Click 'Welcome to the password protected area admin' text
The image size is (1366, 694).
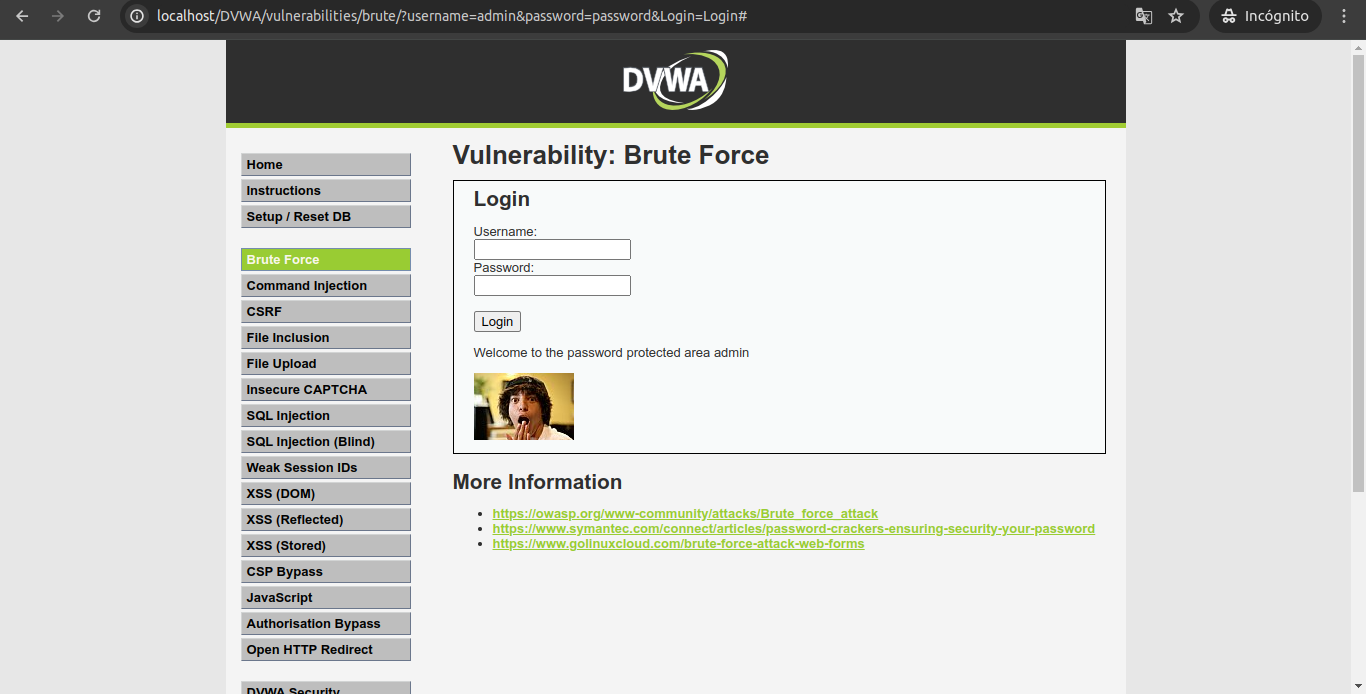(x=611, y=353)
